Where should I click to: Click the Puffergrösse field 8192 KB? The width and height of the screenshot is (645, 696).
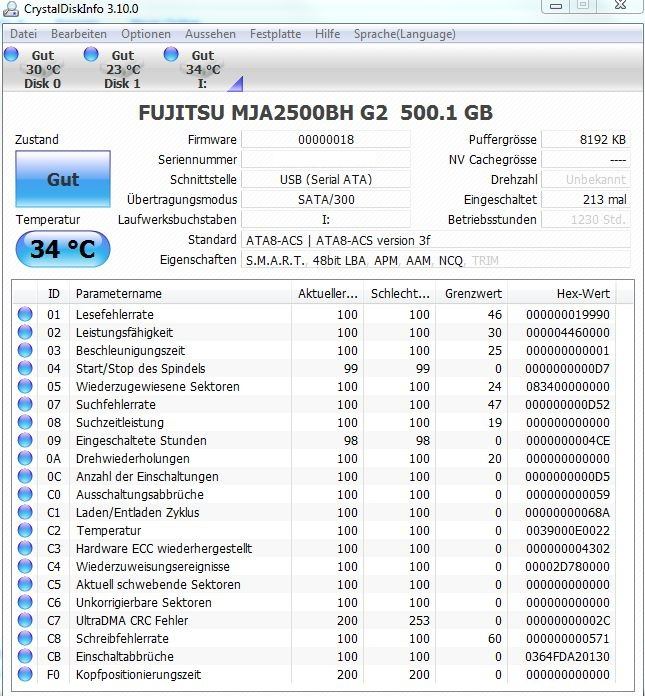[x=586, y=139]
